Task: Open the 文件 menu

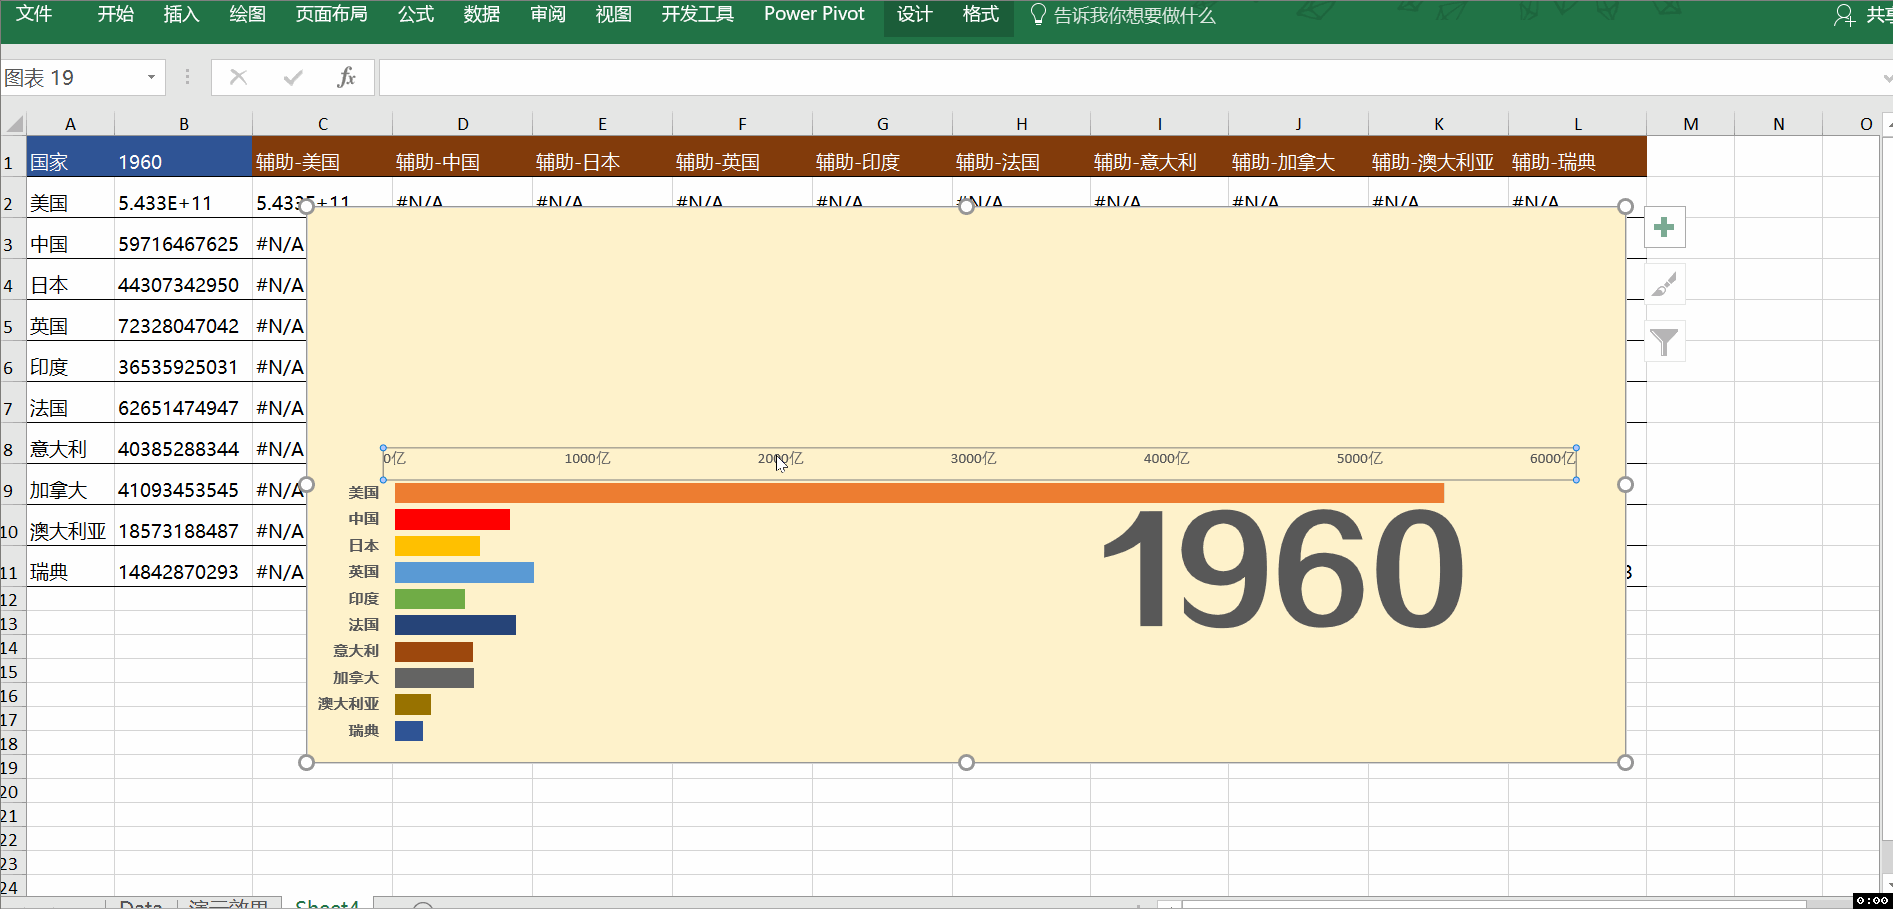Action: (x=34, y=14)
